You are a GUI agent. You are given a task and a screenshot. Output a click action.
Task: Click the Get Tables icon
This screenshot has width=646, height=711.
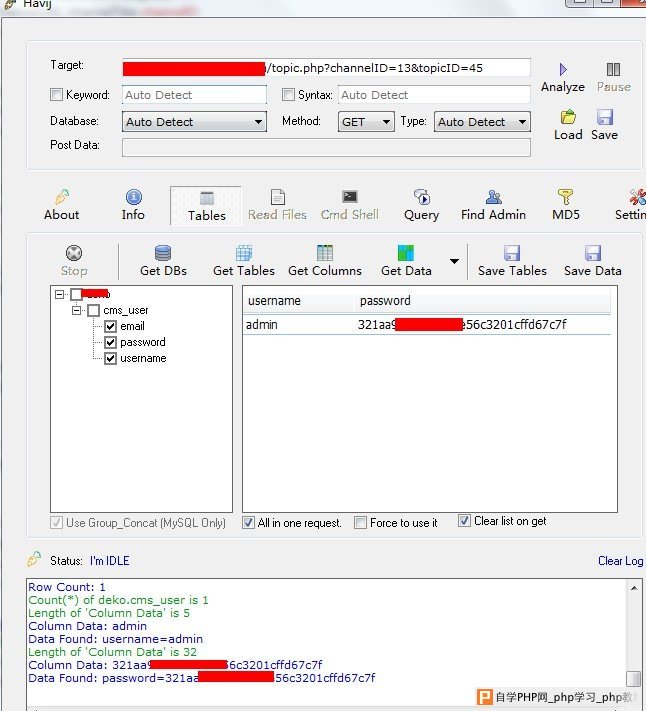click(x=244, y=253)
